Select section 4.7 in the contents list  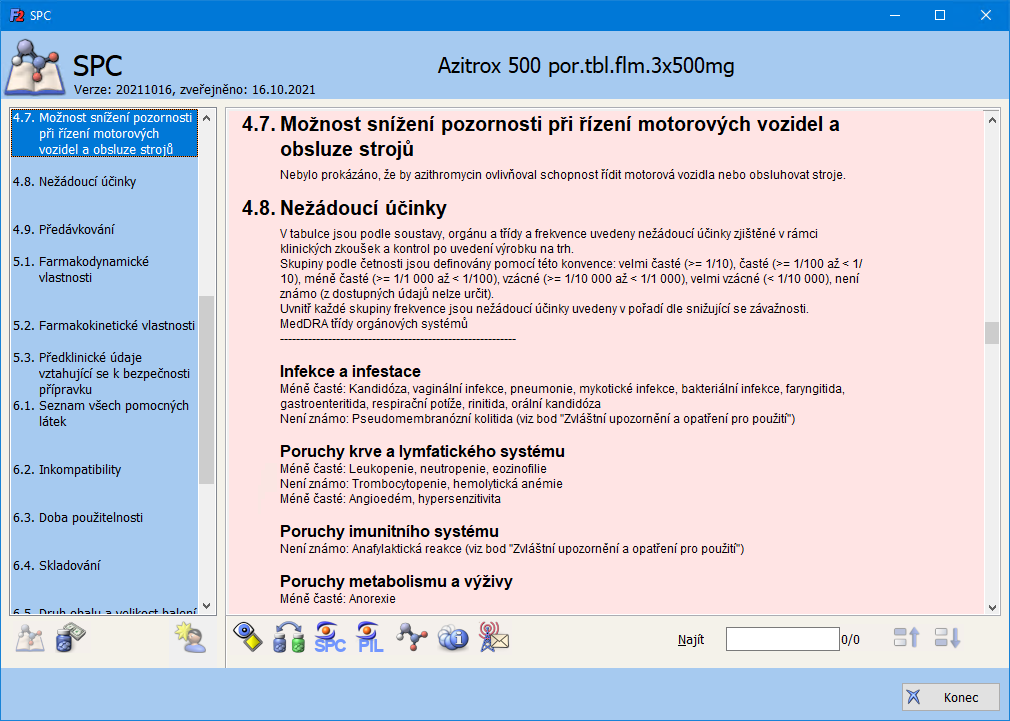click(104, 133)
